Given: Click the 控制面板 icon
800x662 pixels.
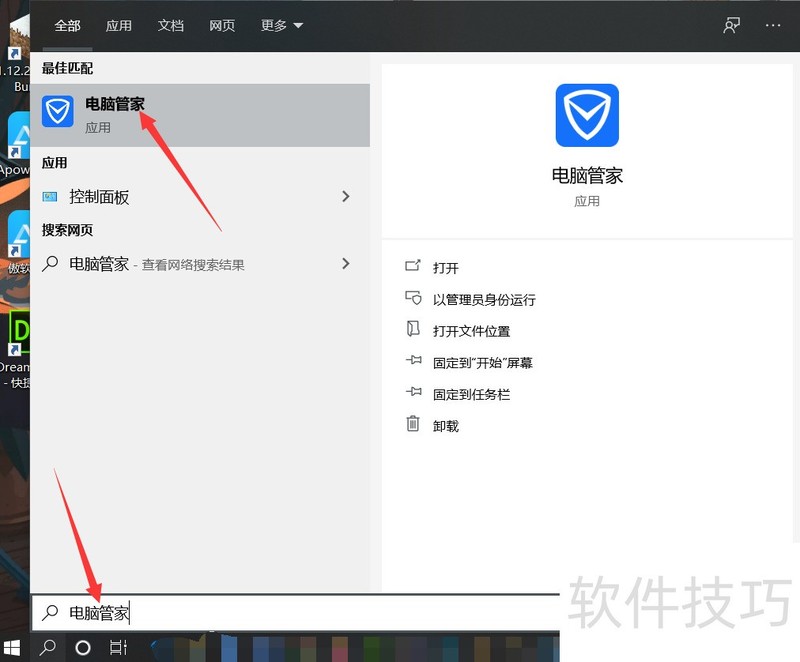Looking at the screenshot, I should [x=50, y=197].
